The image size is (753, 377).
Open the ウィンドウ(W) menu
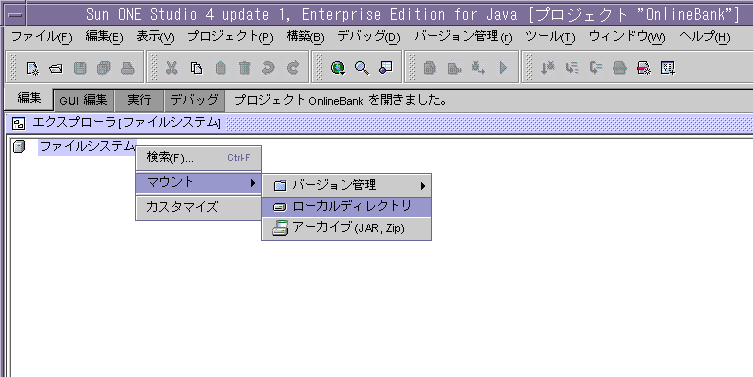tap(627, 37)
